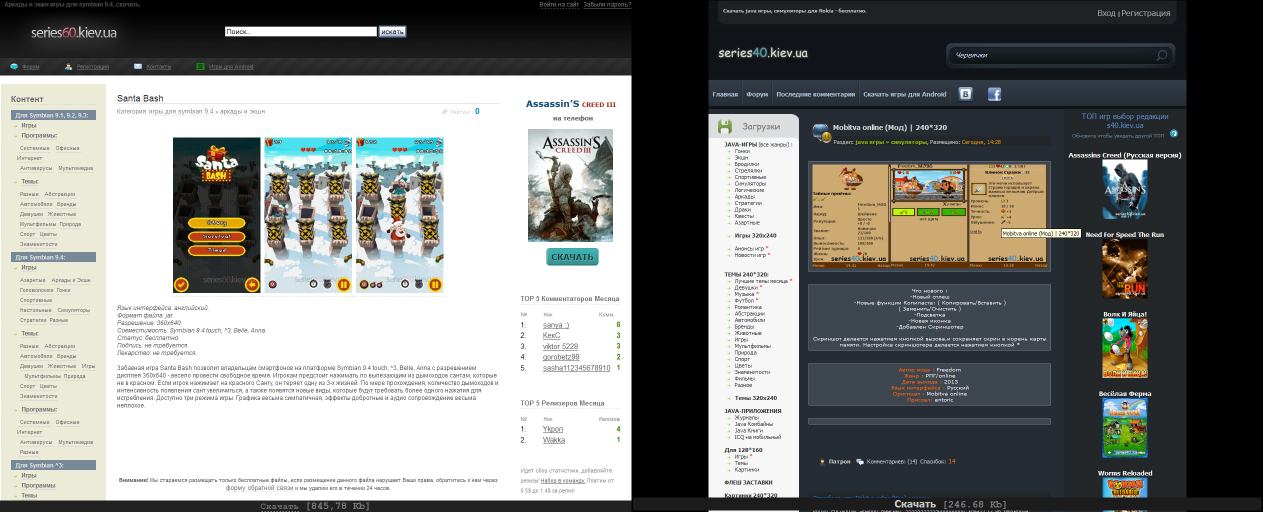
Task: Open Игры для Android on series60 navigation
Action: pos(231,67)
